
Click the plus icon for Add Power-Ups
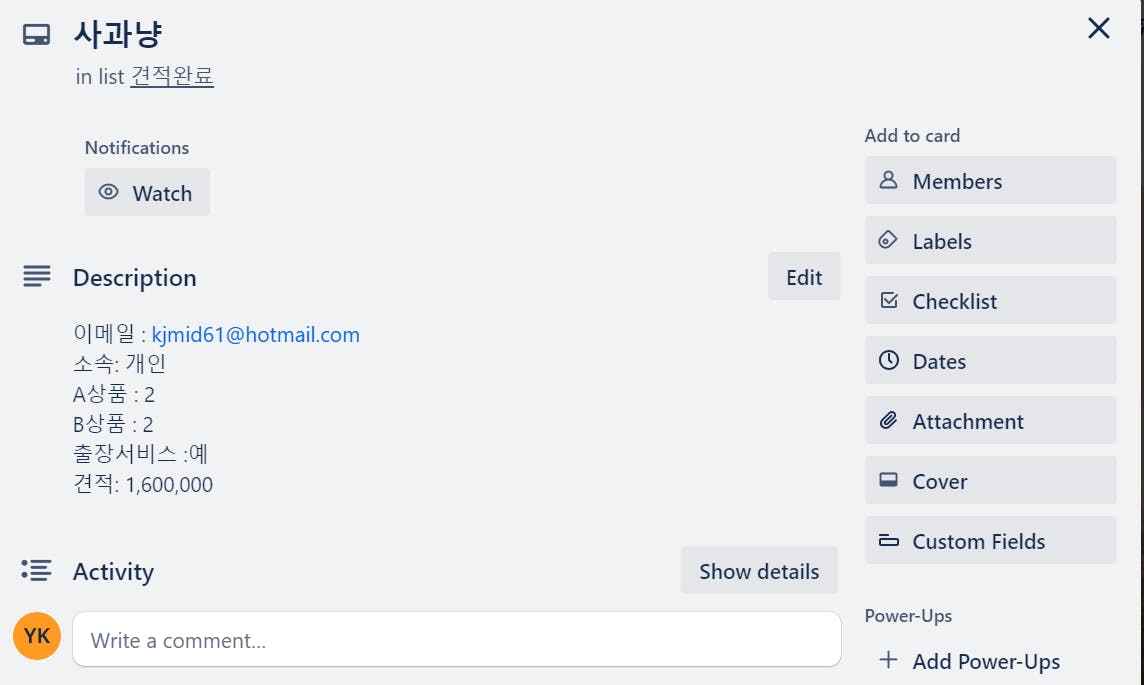[888, 660]
